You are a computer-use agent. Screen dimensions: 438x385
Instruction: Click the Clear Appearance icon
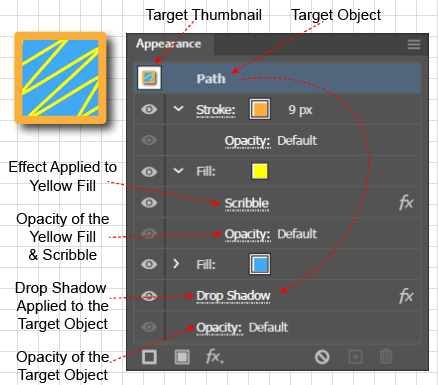(x=322, y=357)
